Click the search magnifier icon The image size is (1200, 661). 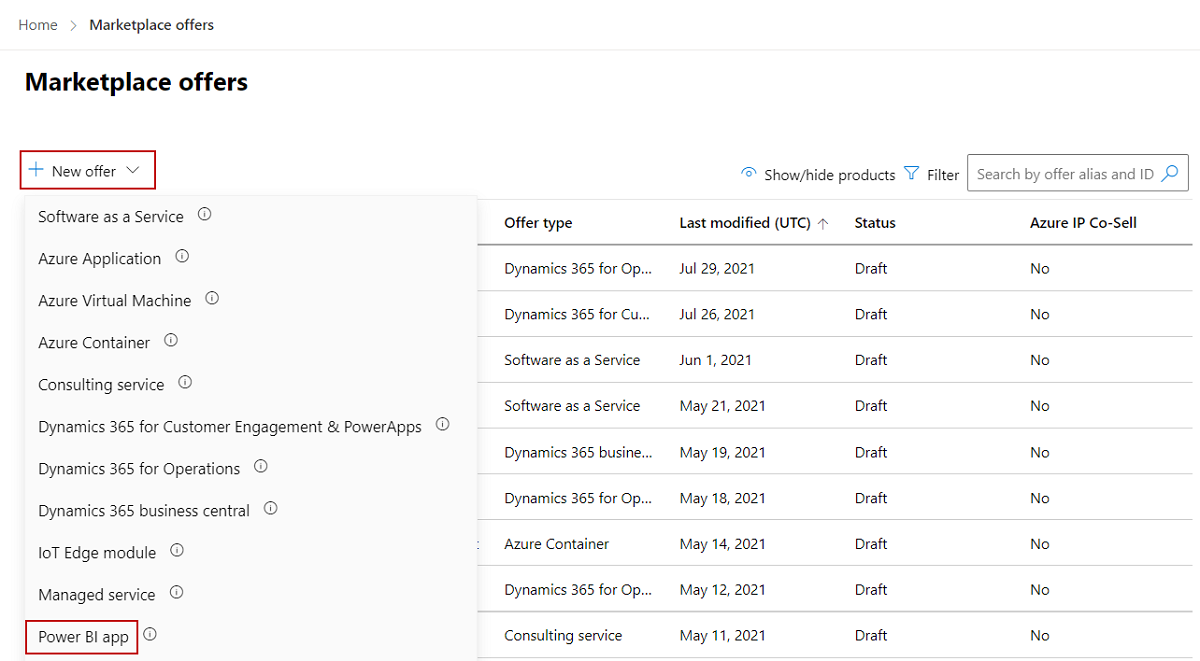[1170, 173]
